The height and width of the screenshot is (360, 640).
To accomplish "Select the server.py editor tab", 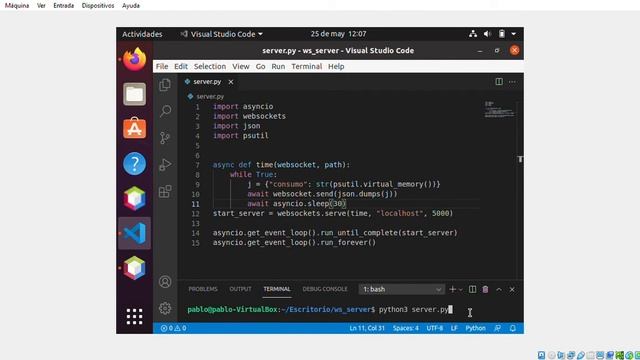I will pyautogui.click(x=207, y=82).
